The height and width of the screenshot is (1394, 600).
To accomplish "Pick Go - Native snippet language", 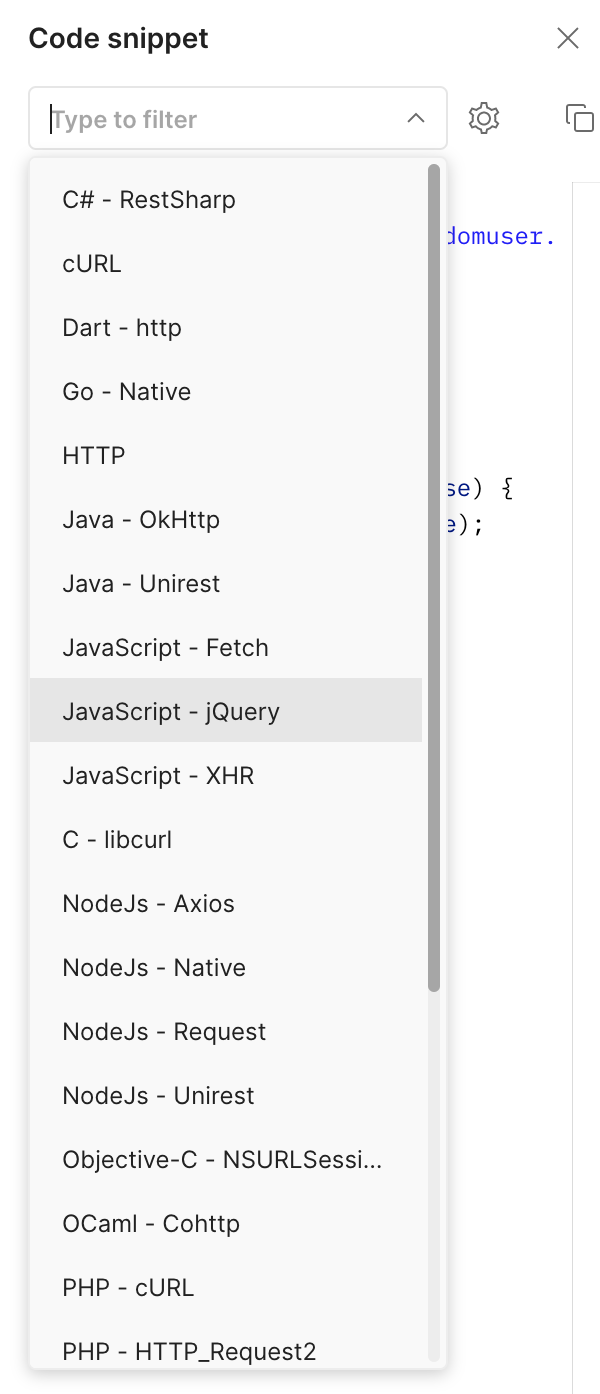I will pyautogui.click(x=127, y=392).
